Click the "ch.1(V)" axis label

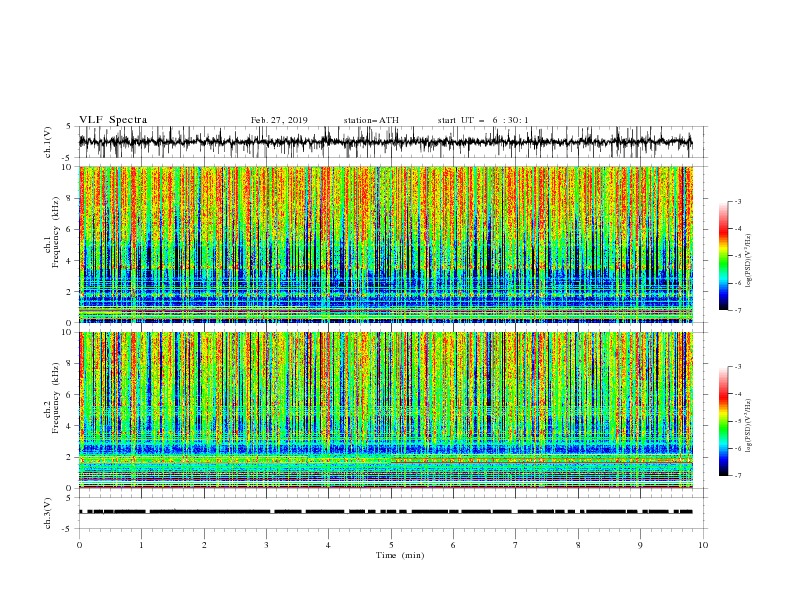pos(48,142)
